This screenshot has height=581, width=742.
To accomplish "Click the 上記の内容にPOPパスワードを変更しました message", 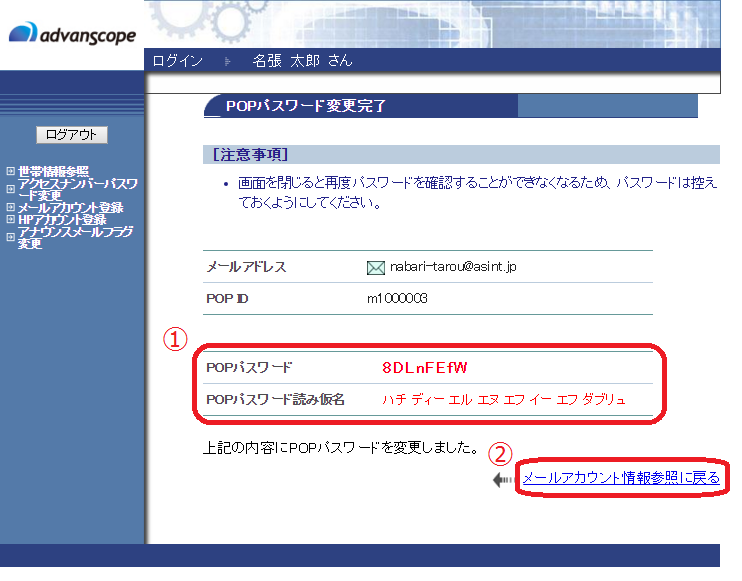I will click(342, 448).
